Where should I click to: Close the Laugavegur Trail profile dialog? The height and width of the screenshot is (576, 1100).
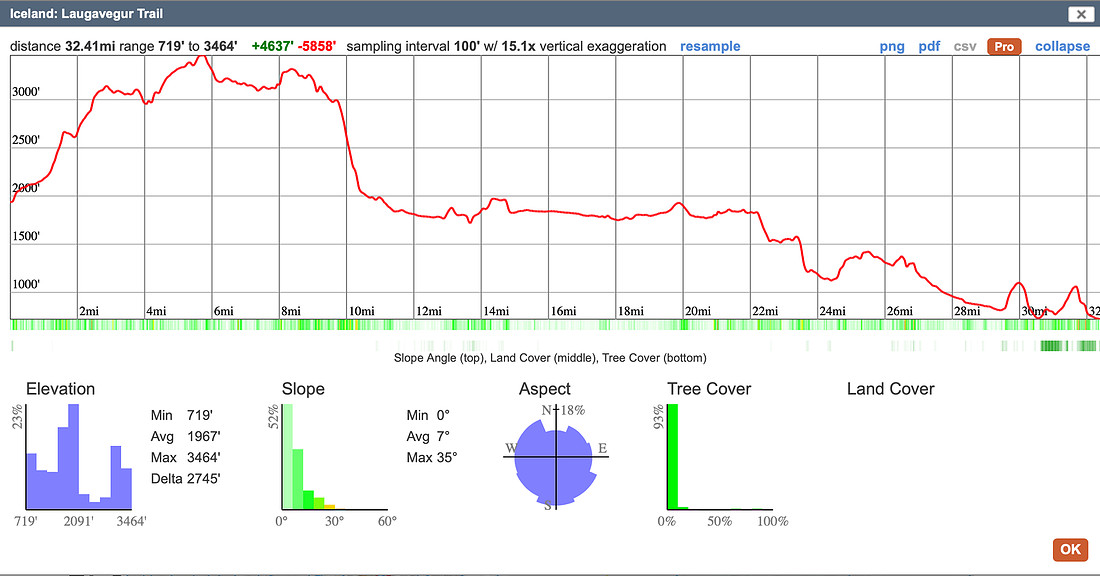pos(1080,14)
